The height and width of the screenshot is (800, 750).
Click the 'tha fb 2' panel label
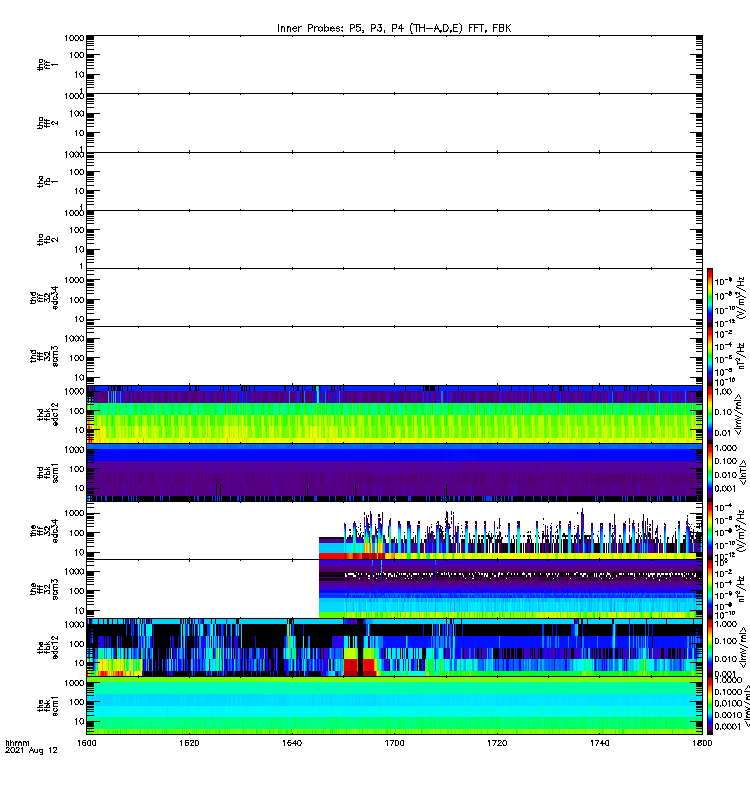coord(47,239)
